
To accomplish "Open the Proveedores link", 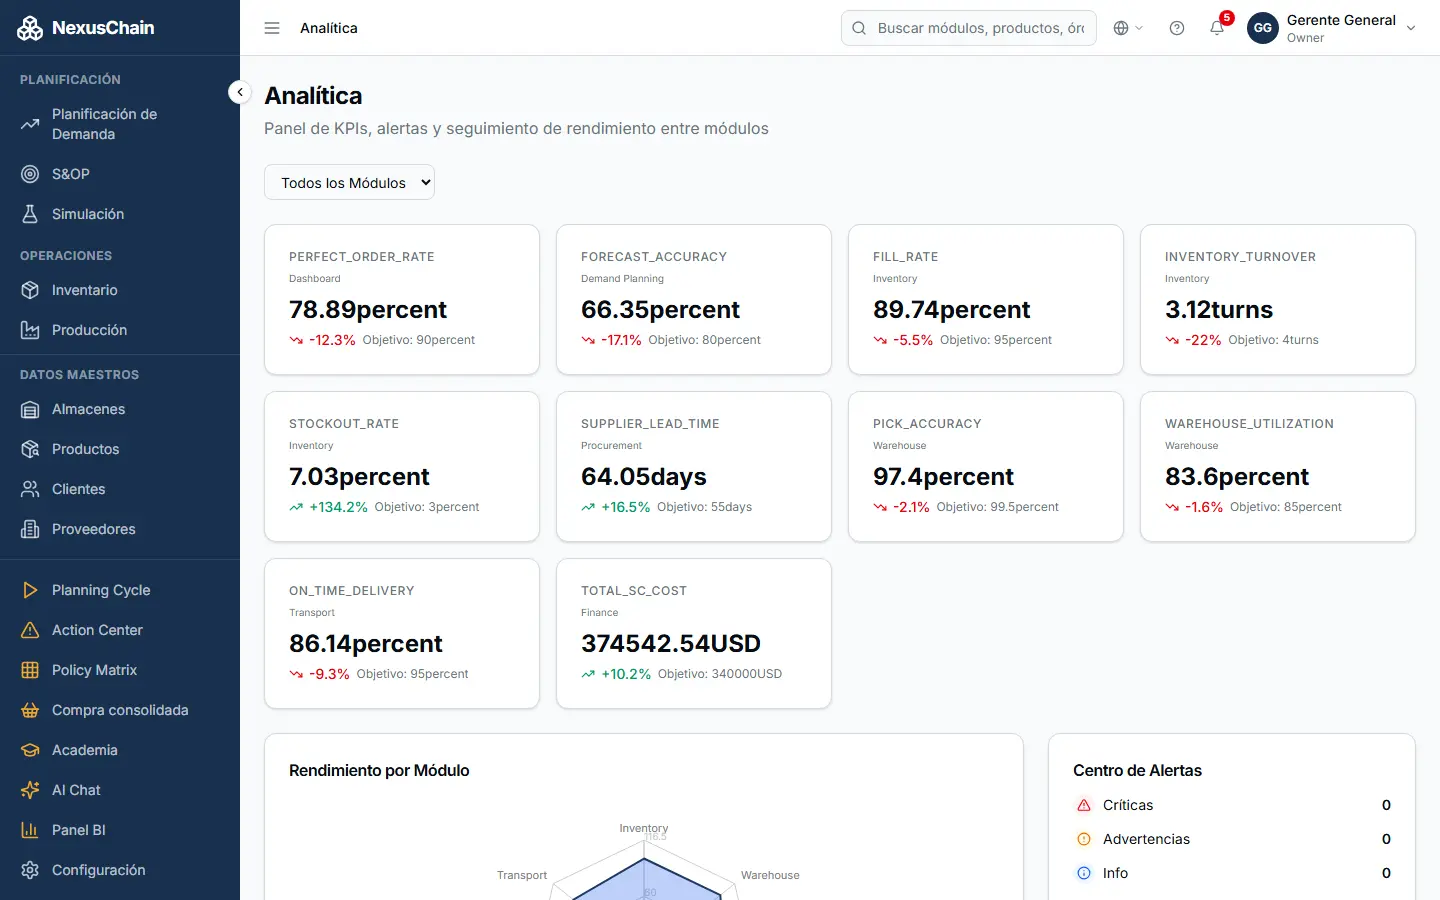I will tap(120, 529).
